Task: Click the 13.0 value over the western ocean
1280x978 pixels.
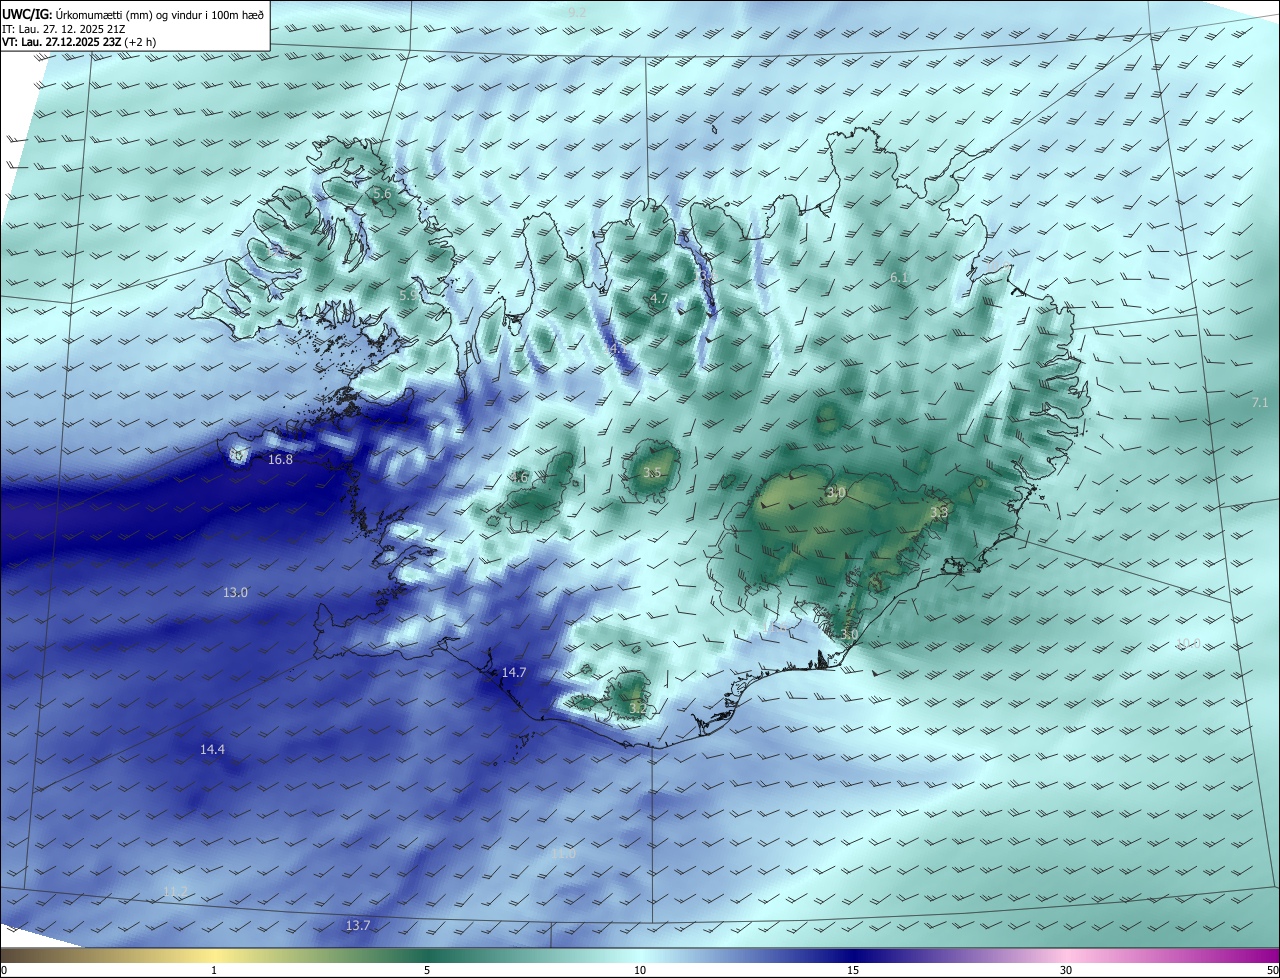Action: 235,593
